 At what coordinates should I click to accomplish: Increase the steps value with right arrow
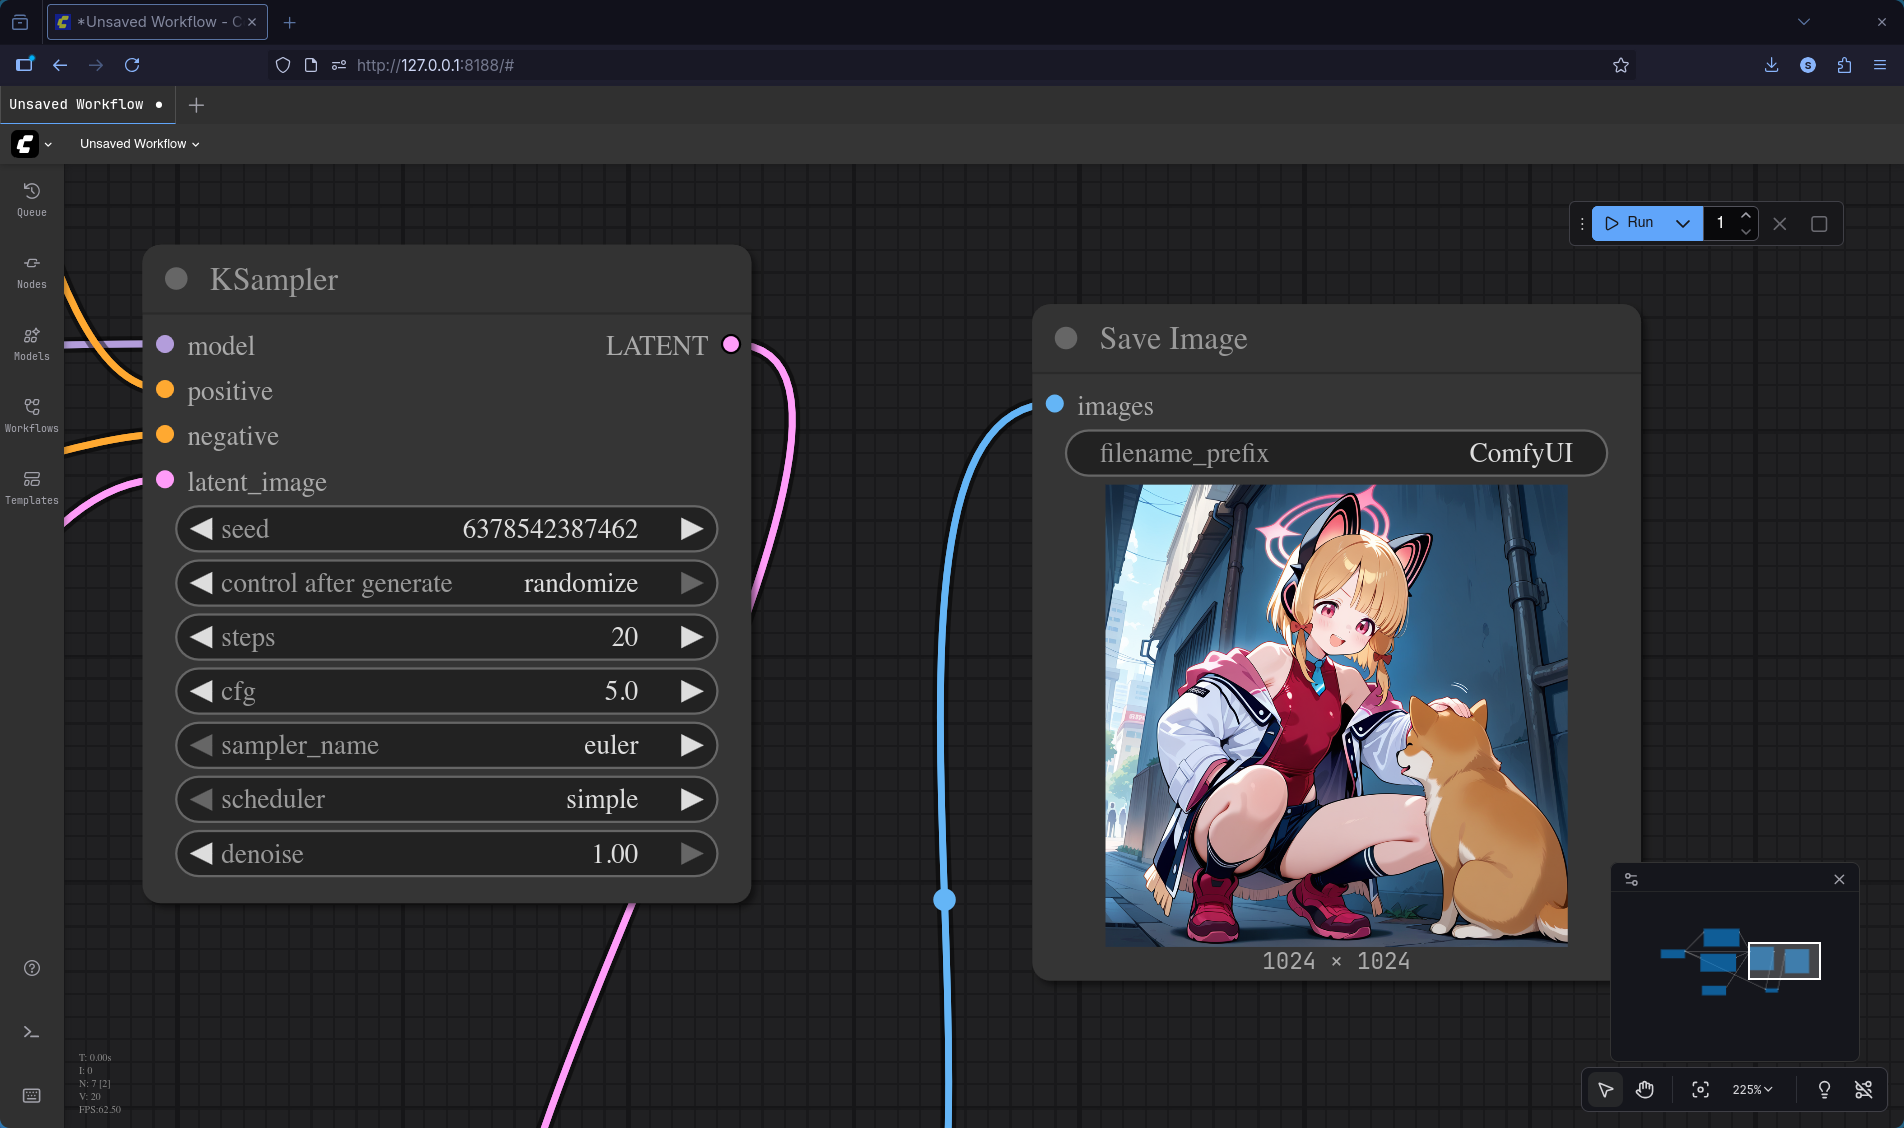[x=691, y=637]
